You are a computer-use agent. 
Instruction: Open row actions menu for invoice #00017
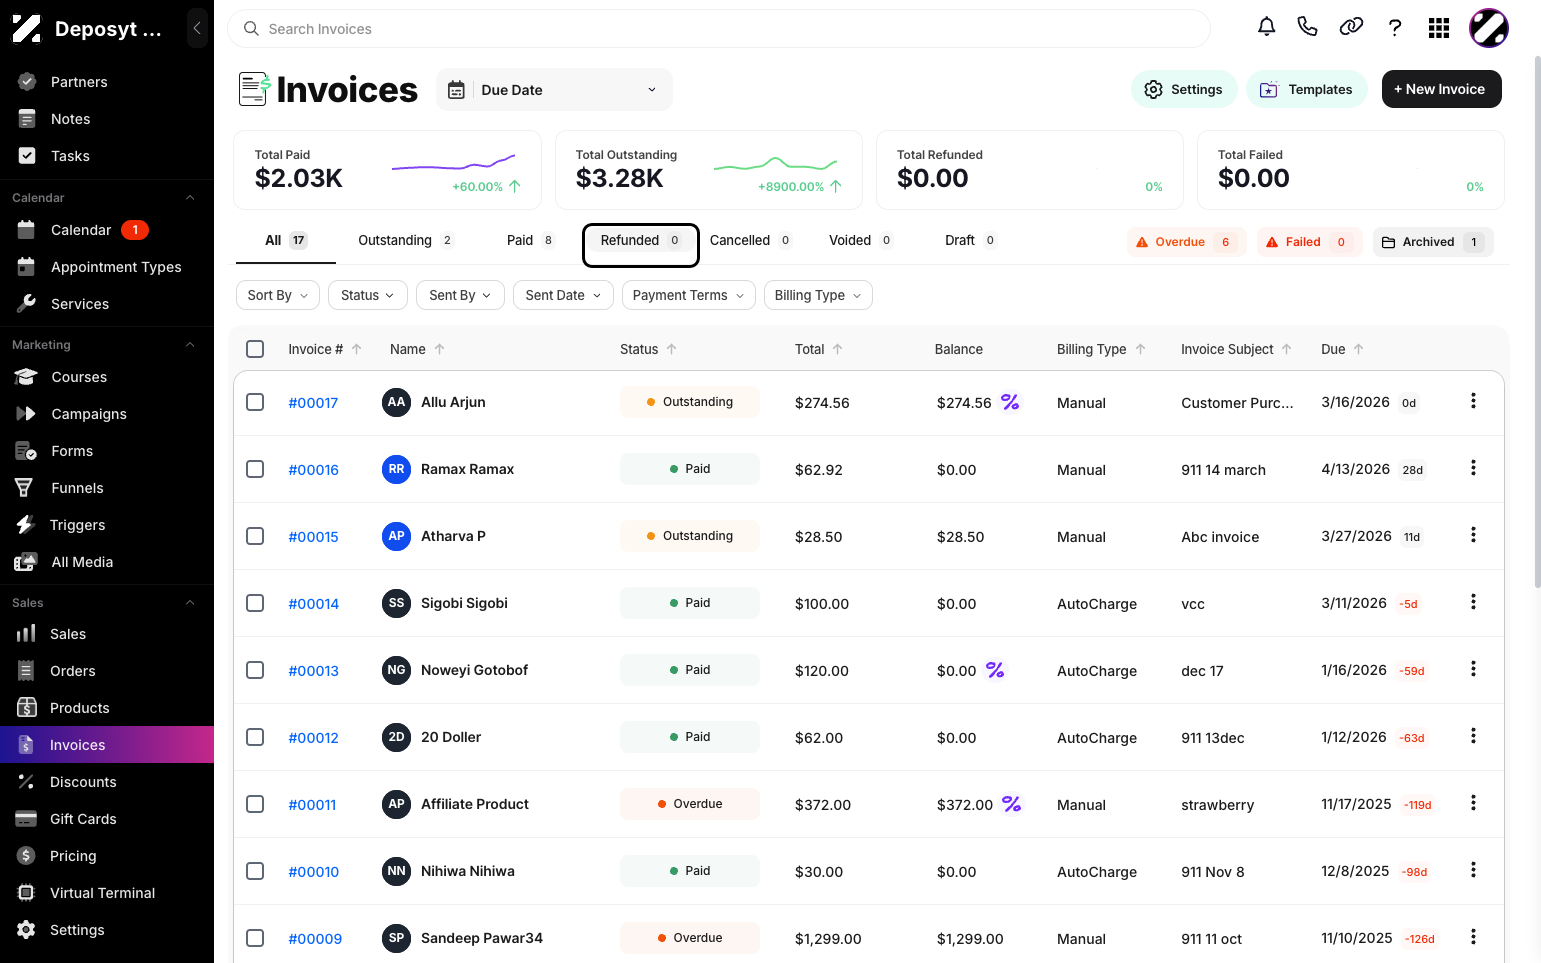click(1473, 401)
